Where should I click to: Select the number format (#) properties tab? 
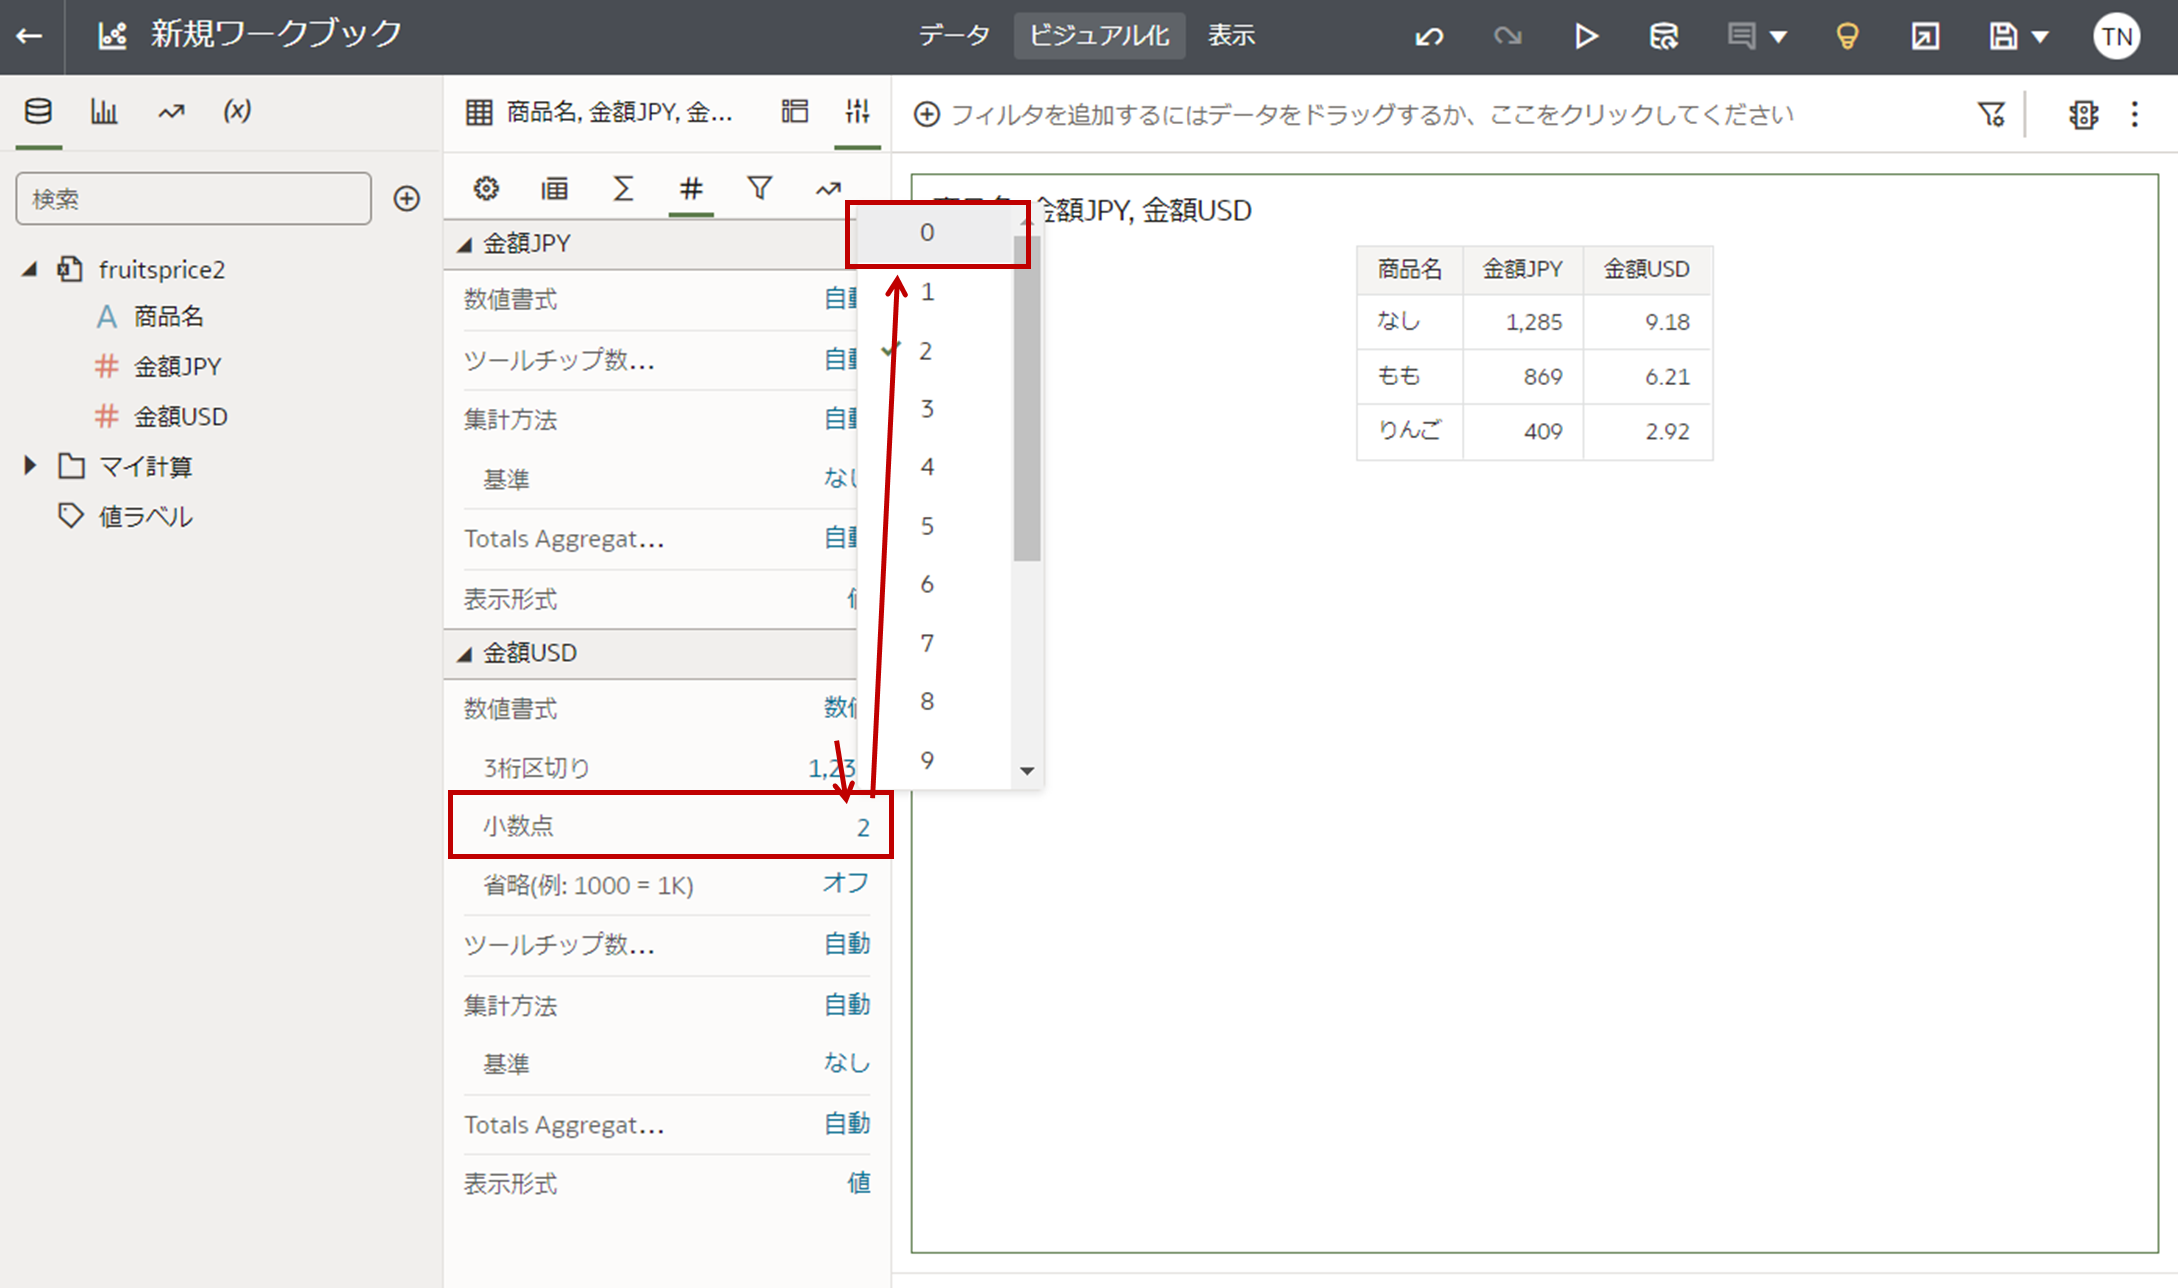click(690, 188)
